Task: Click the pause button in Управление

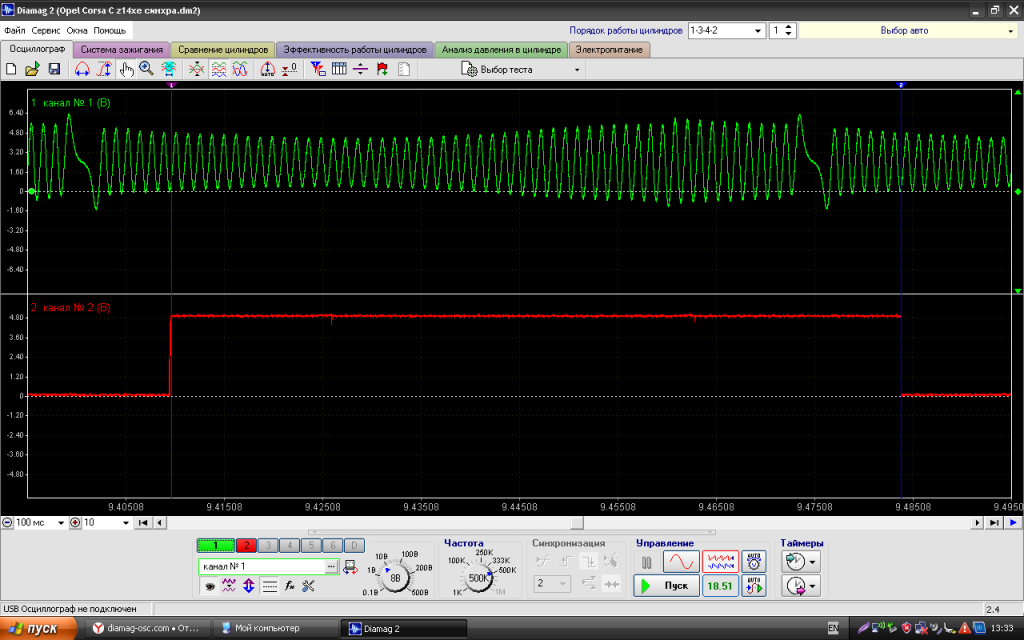Action: (647, 562)
